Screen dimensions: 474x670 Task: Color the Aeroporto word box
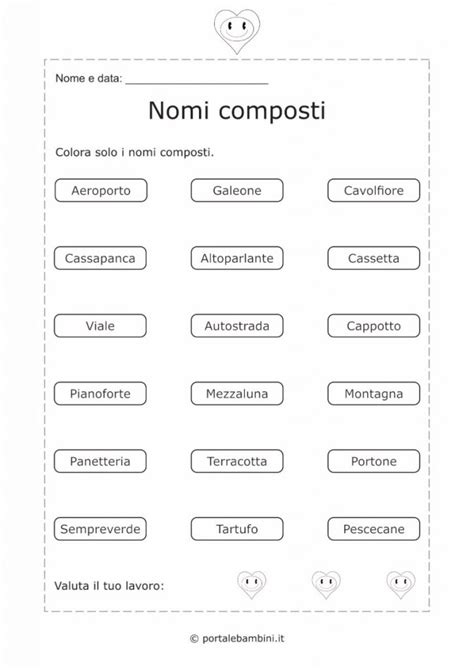[x=101, y=190]
